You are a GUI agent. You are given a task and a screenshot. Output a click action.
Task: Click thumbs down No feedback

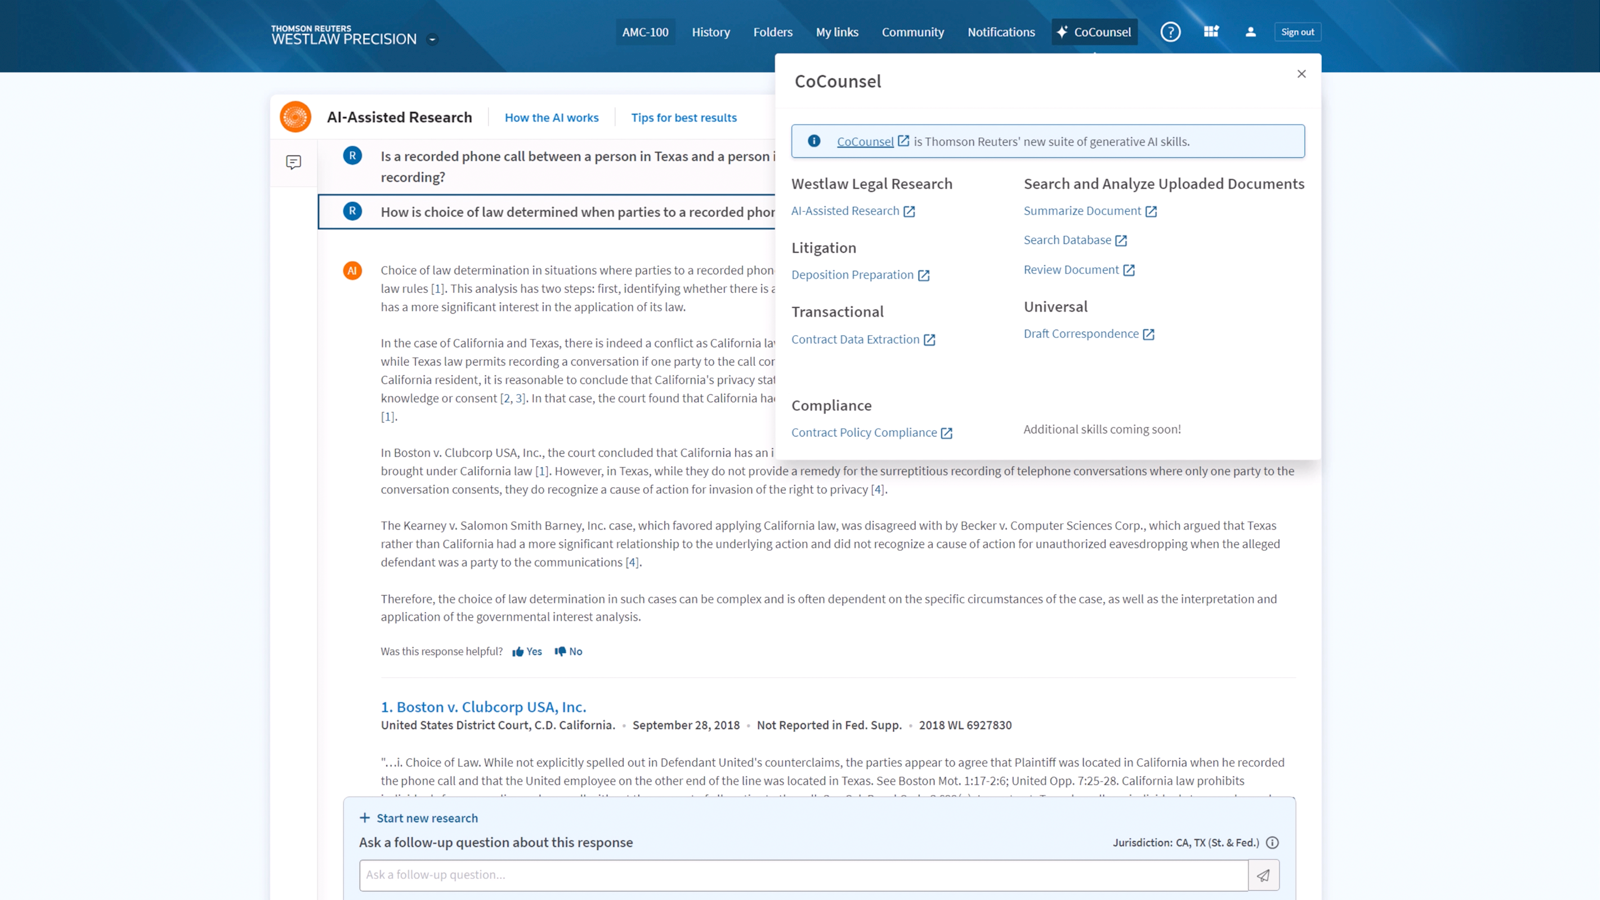569,652
